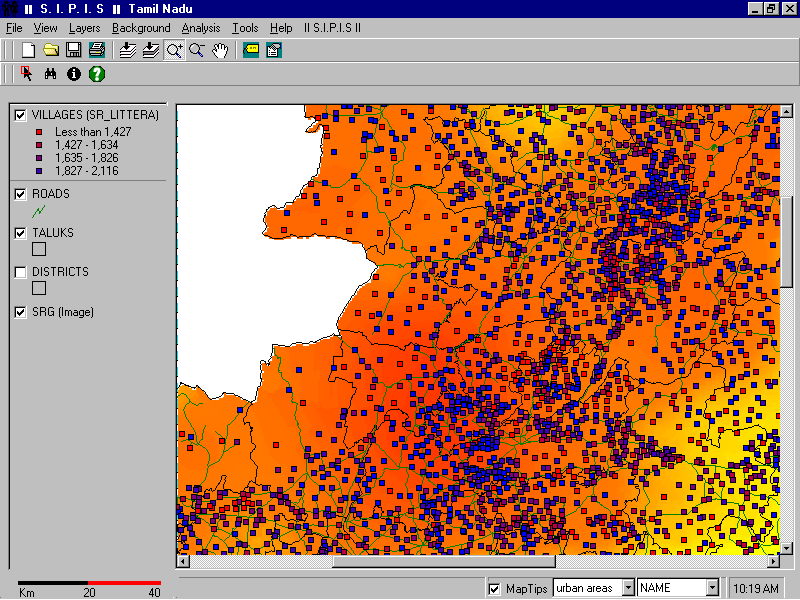
Task: Click the '10:19 AM' clock panel
Action: coord(756,588)
